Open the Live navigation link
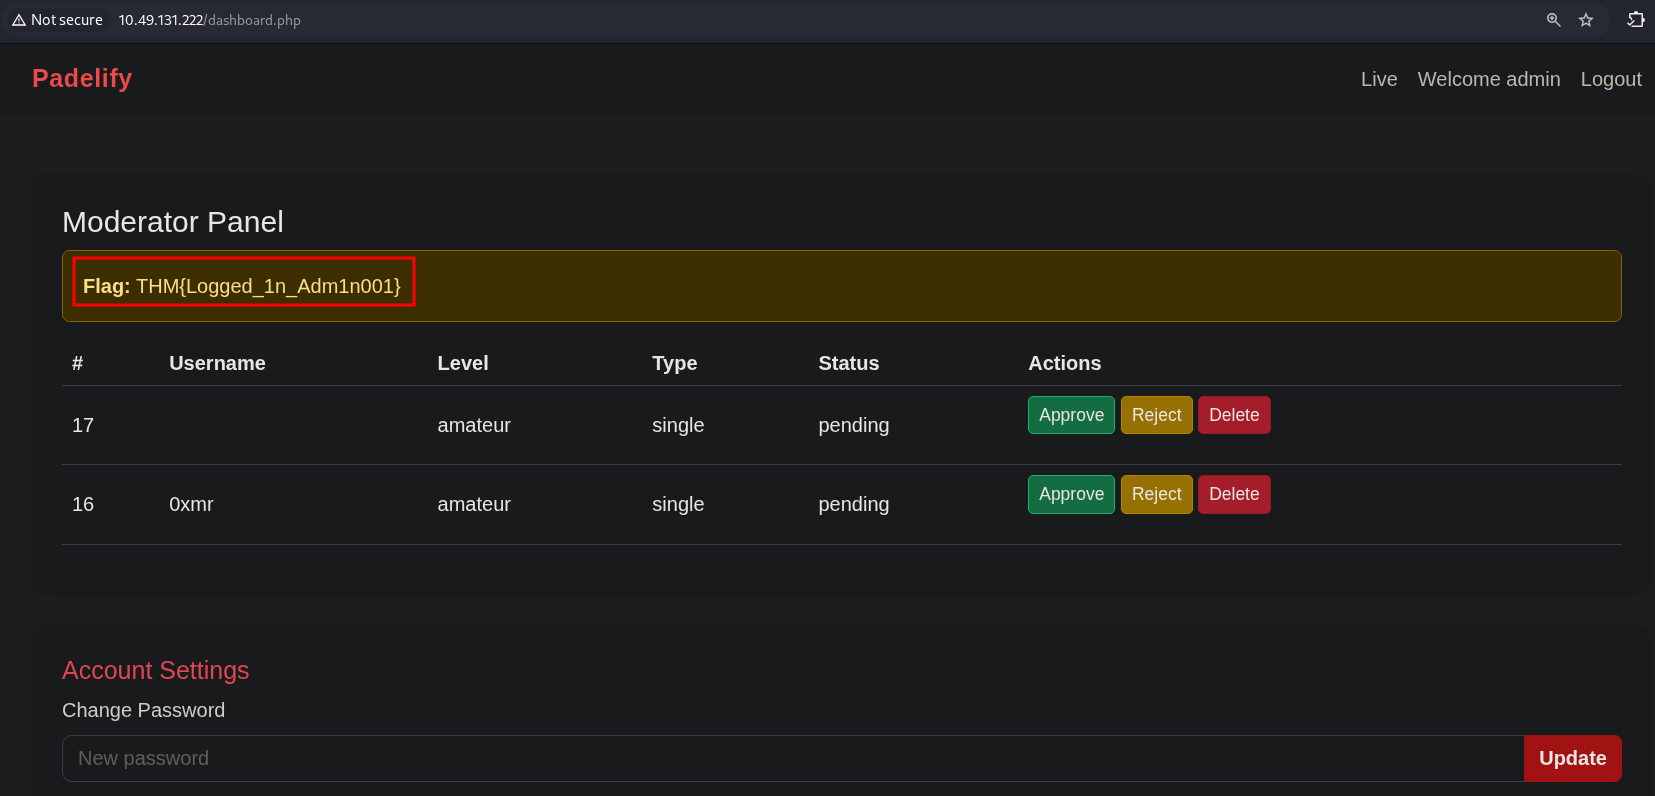Viewport: 1655px width, 796px height. (1378, 79)
